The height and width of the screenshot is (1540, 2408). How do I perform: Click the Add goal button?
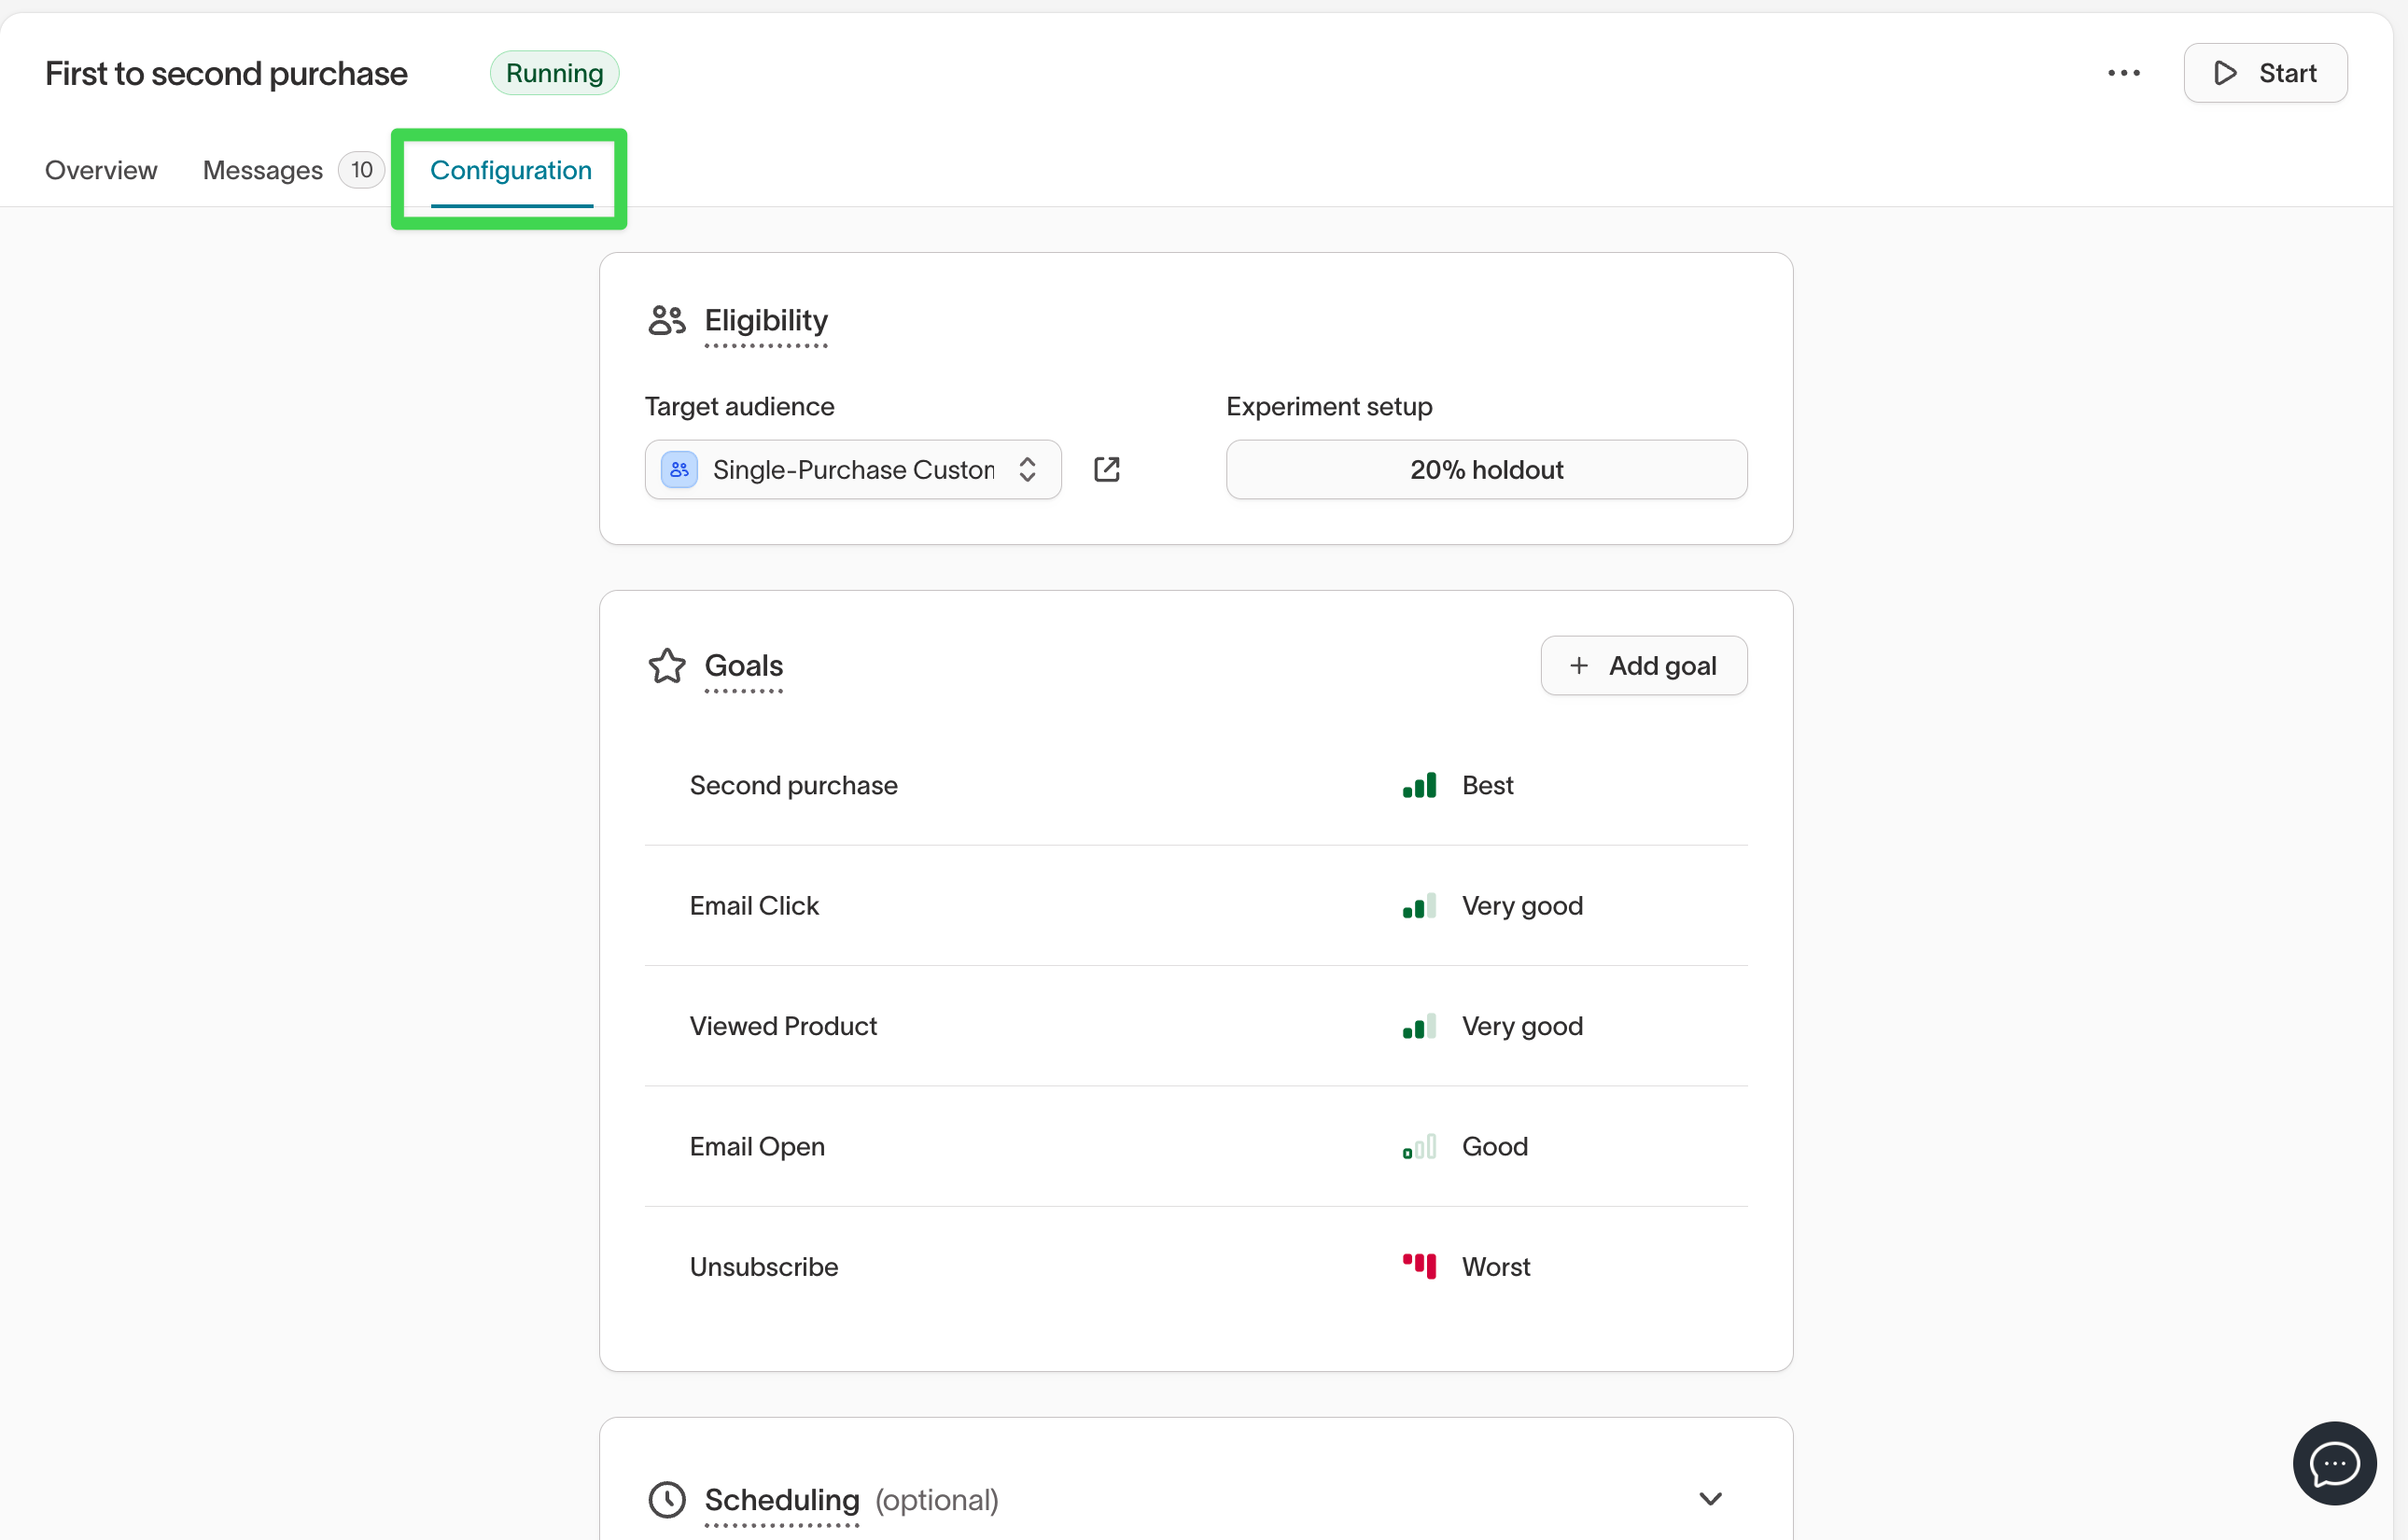click(x=1643, y=666)
